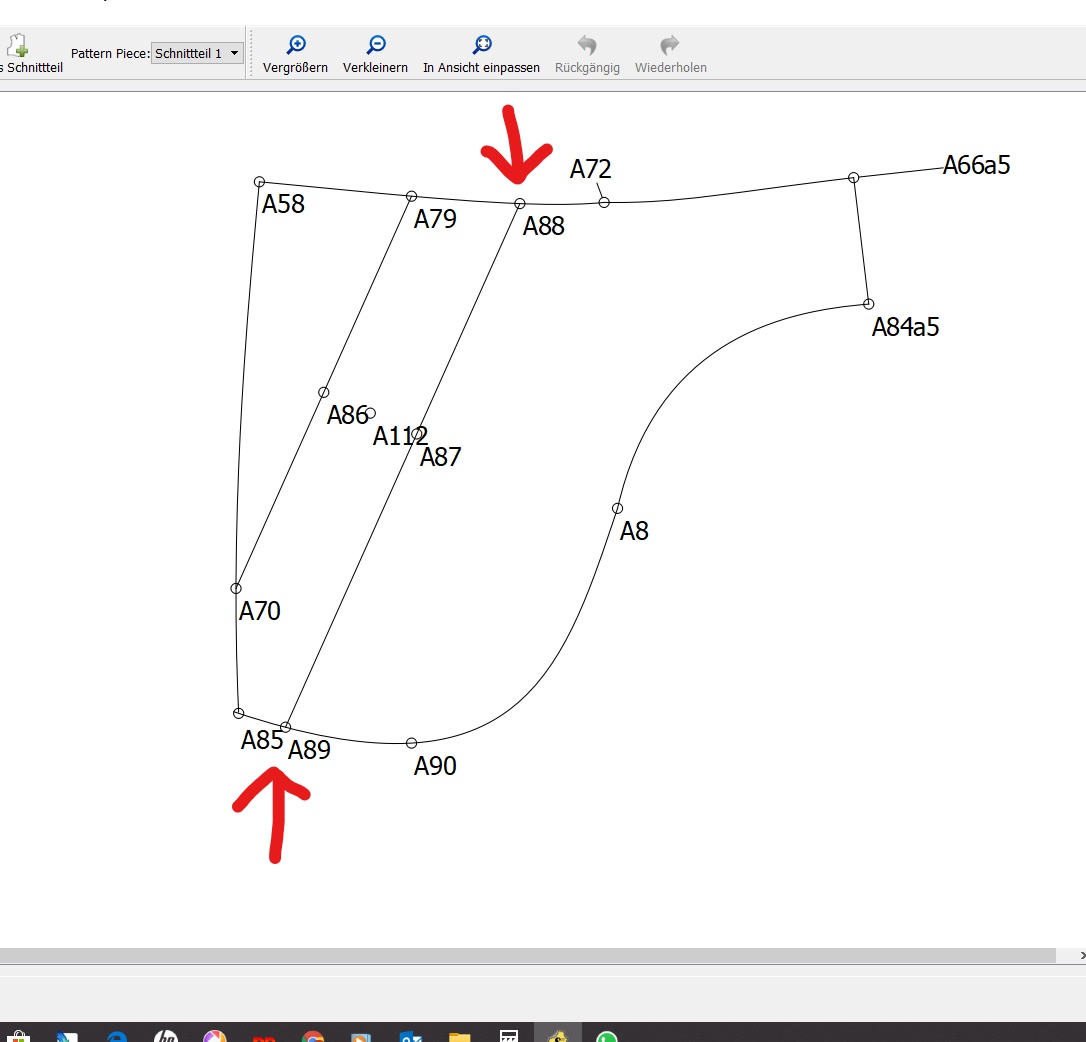Select point A8 on the crotch curve

[617, 508]
